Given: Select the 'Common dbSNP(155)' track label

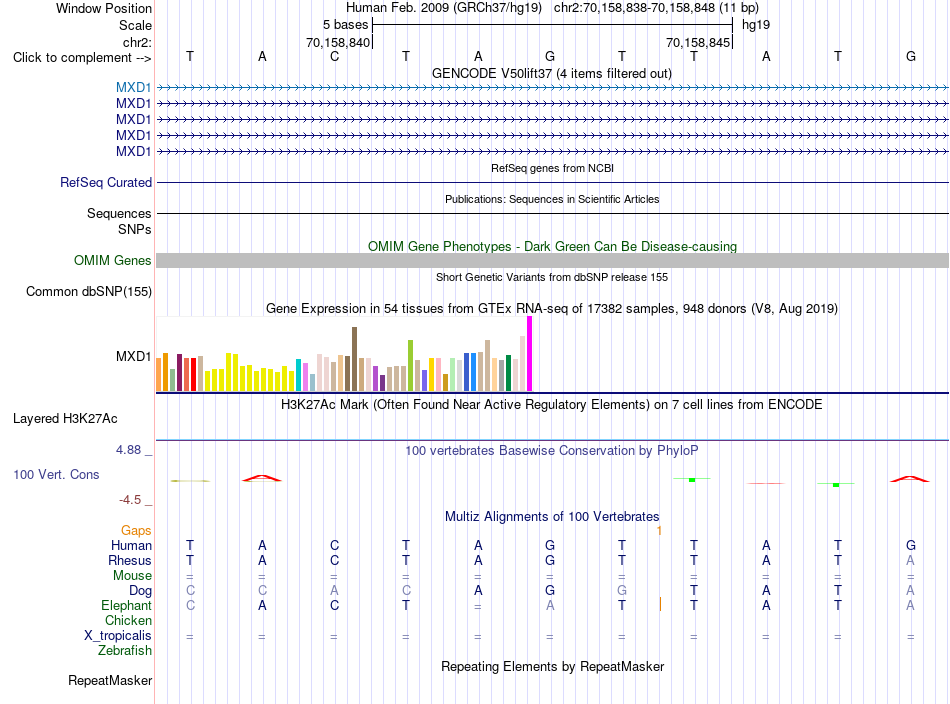Looking at the screenshot, I should (89, 291).
